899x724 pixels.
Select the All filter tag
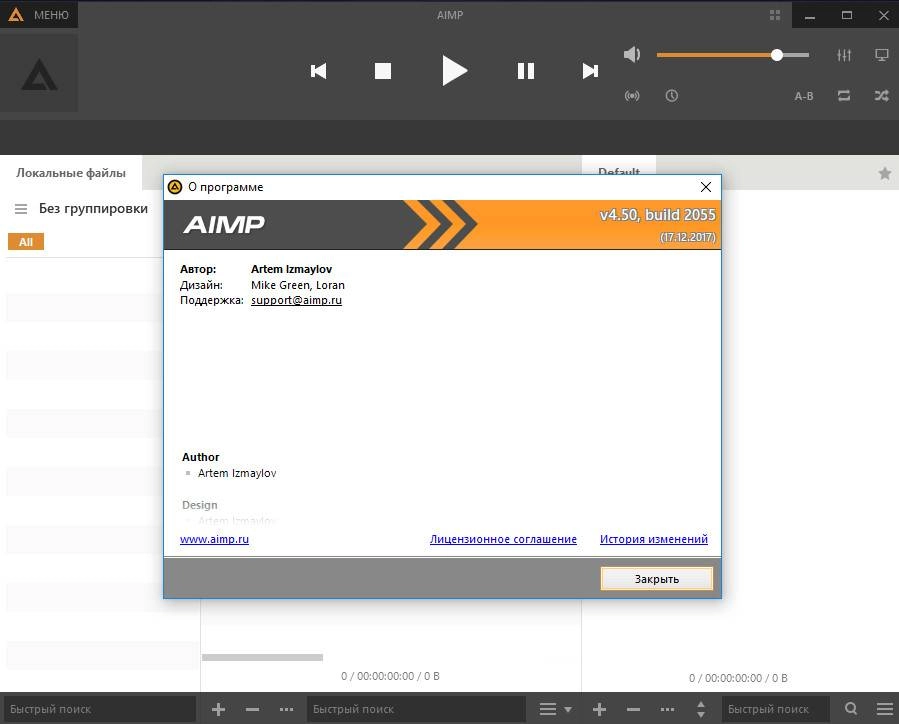pyautogui.click(x=26, y=242)
